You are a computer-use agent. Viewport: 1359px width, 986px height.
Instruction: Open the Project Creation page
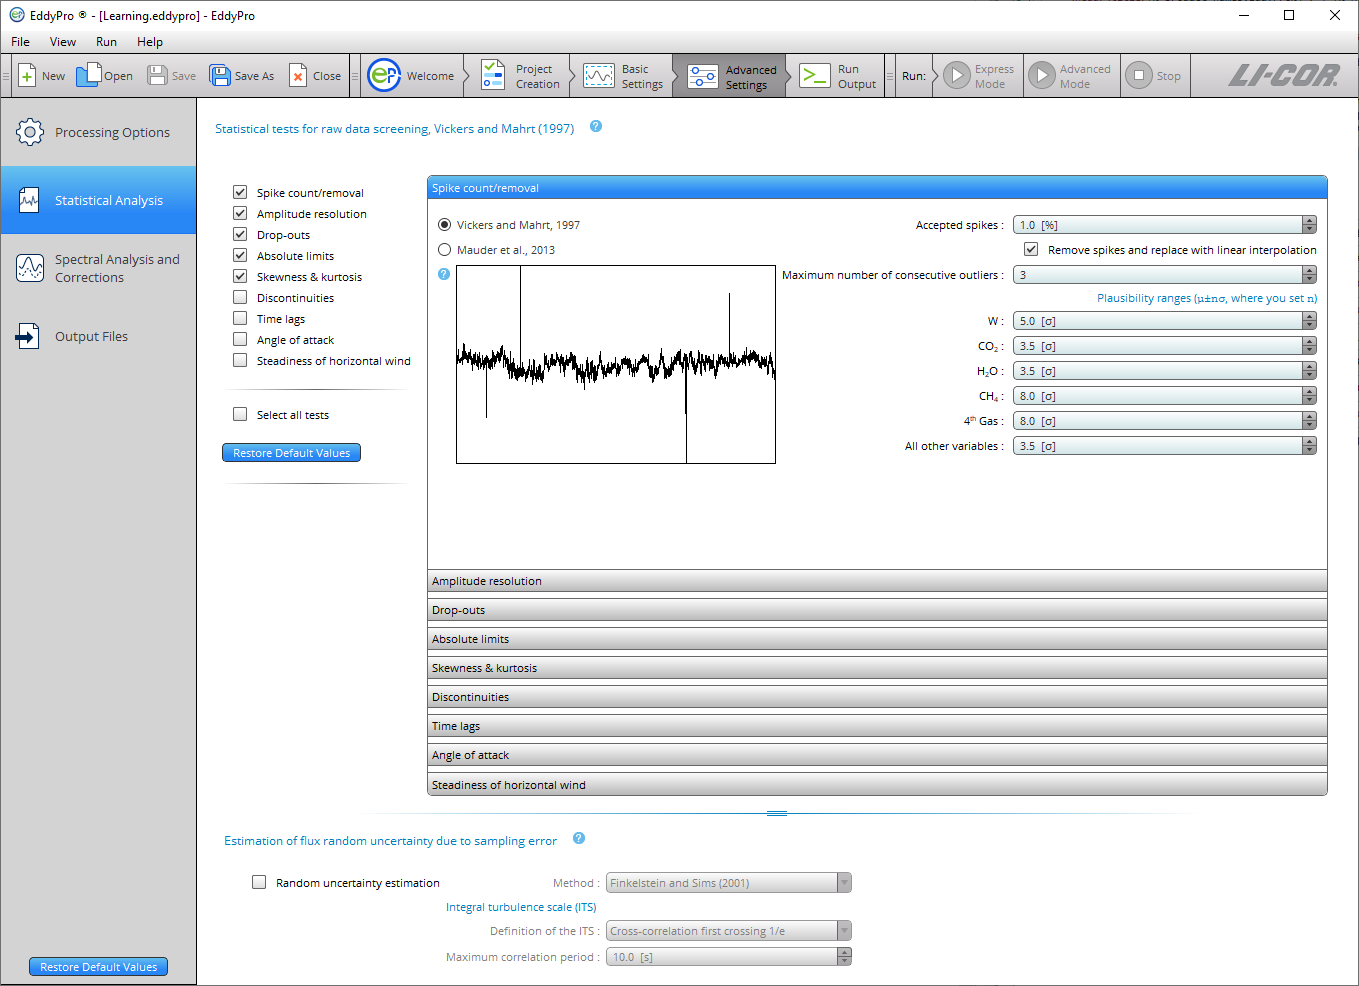click(520, 76)
